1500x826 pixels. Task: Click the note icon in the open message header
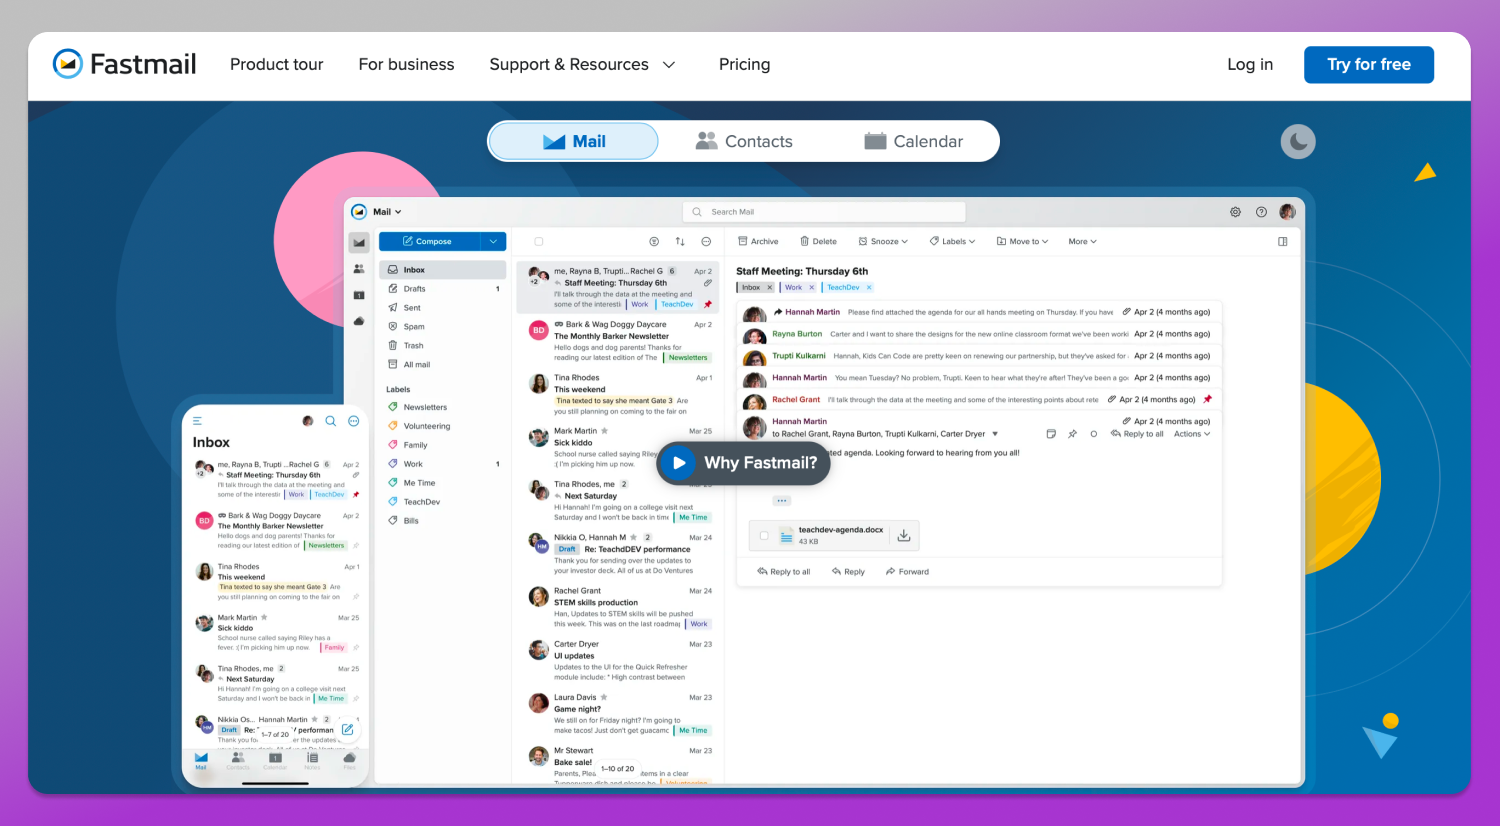click(1051, 434)
